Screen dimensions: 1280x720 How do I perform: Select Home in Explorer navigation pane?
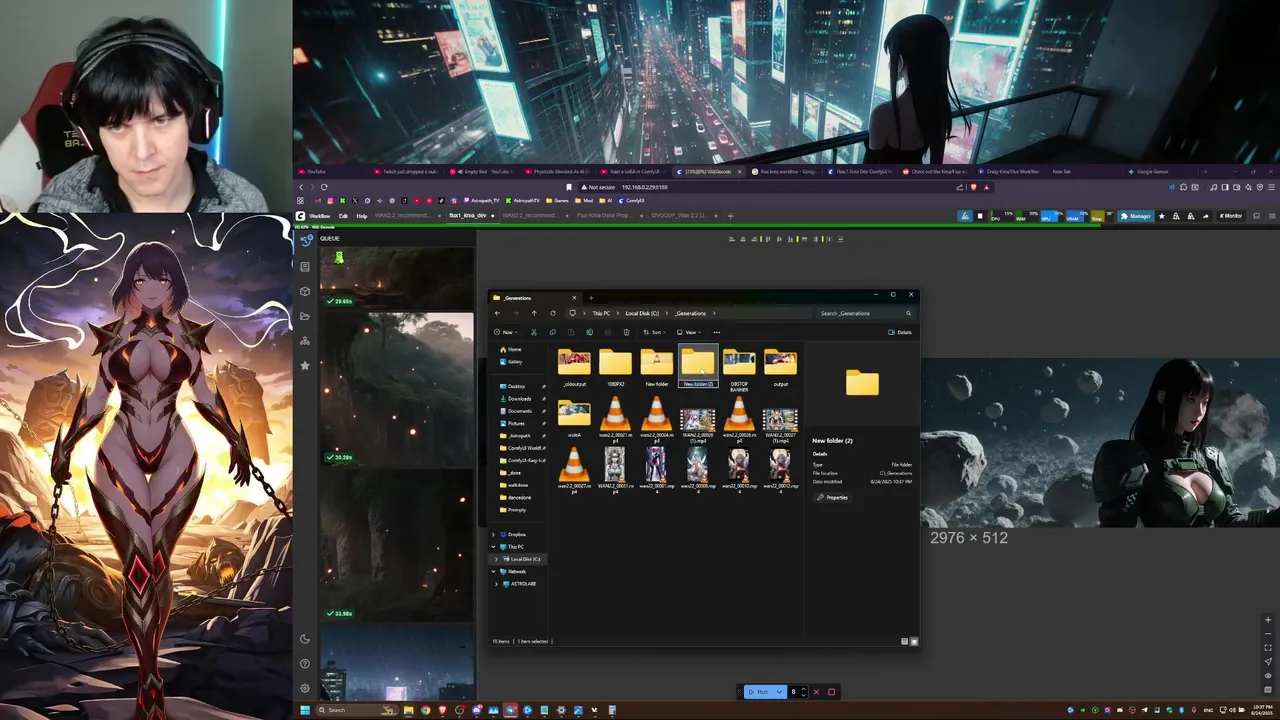(511, 349)
